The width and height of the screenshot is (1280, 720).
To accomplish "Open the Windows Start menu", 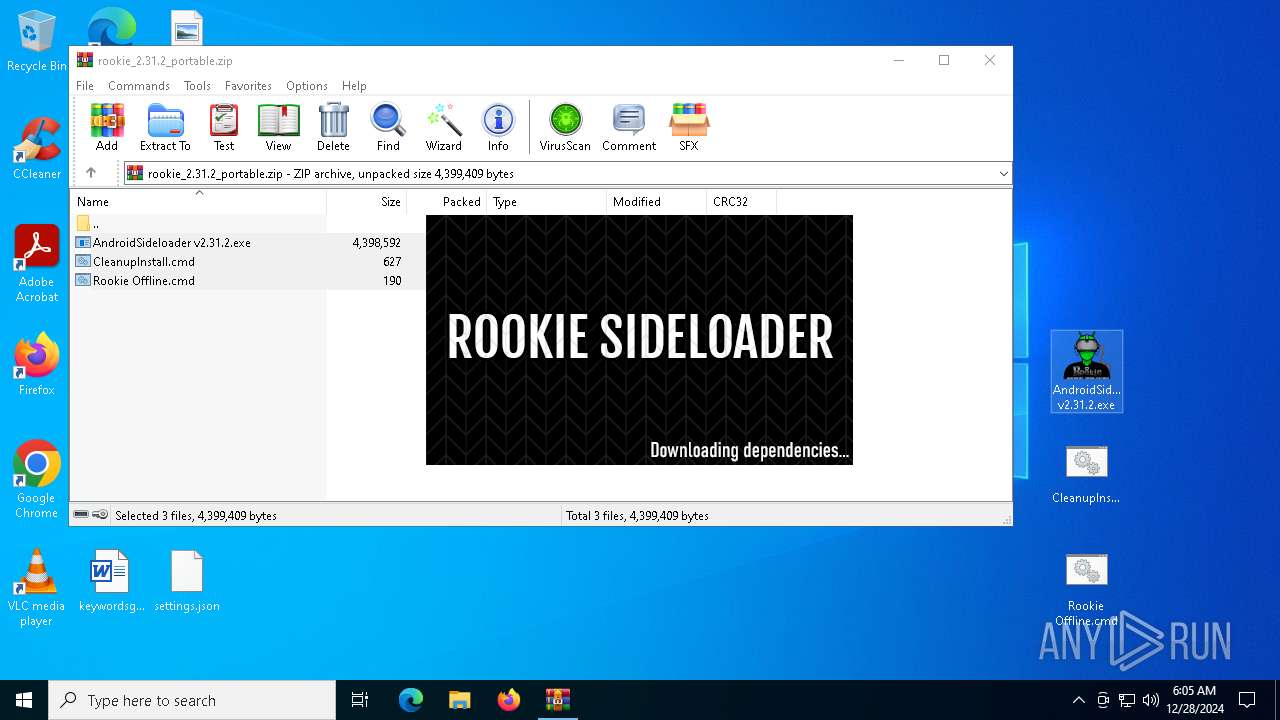I will tap(24, 700).
